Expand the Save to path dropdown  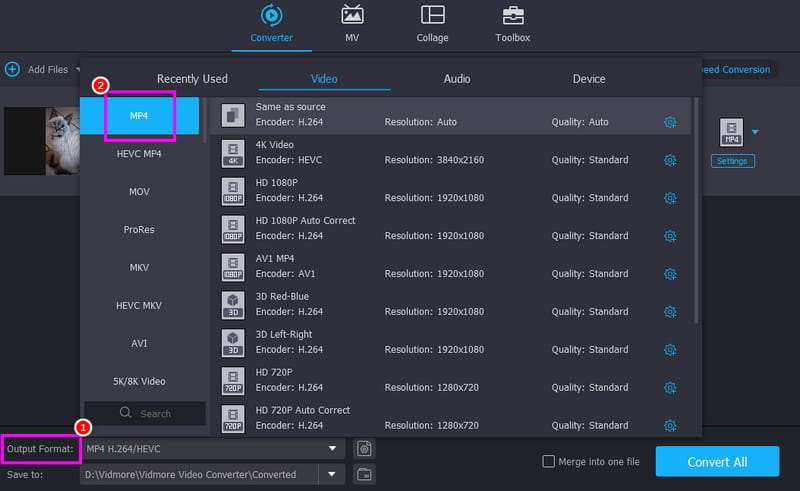click(333, 474)
